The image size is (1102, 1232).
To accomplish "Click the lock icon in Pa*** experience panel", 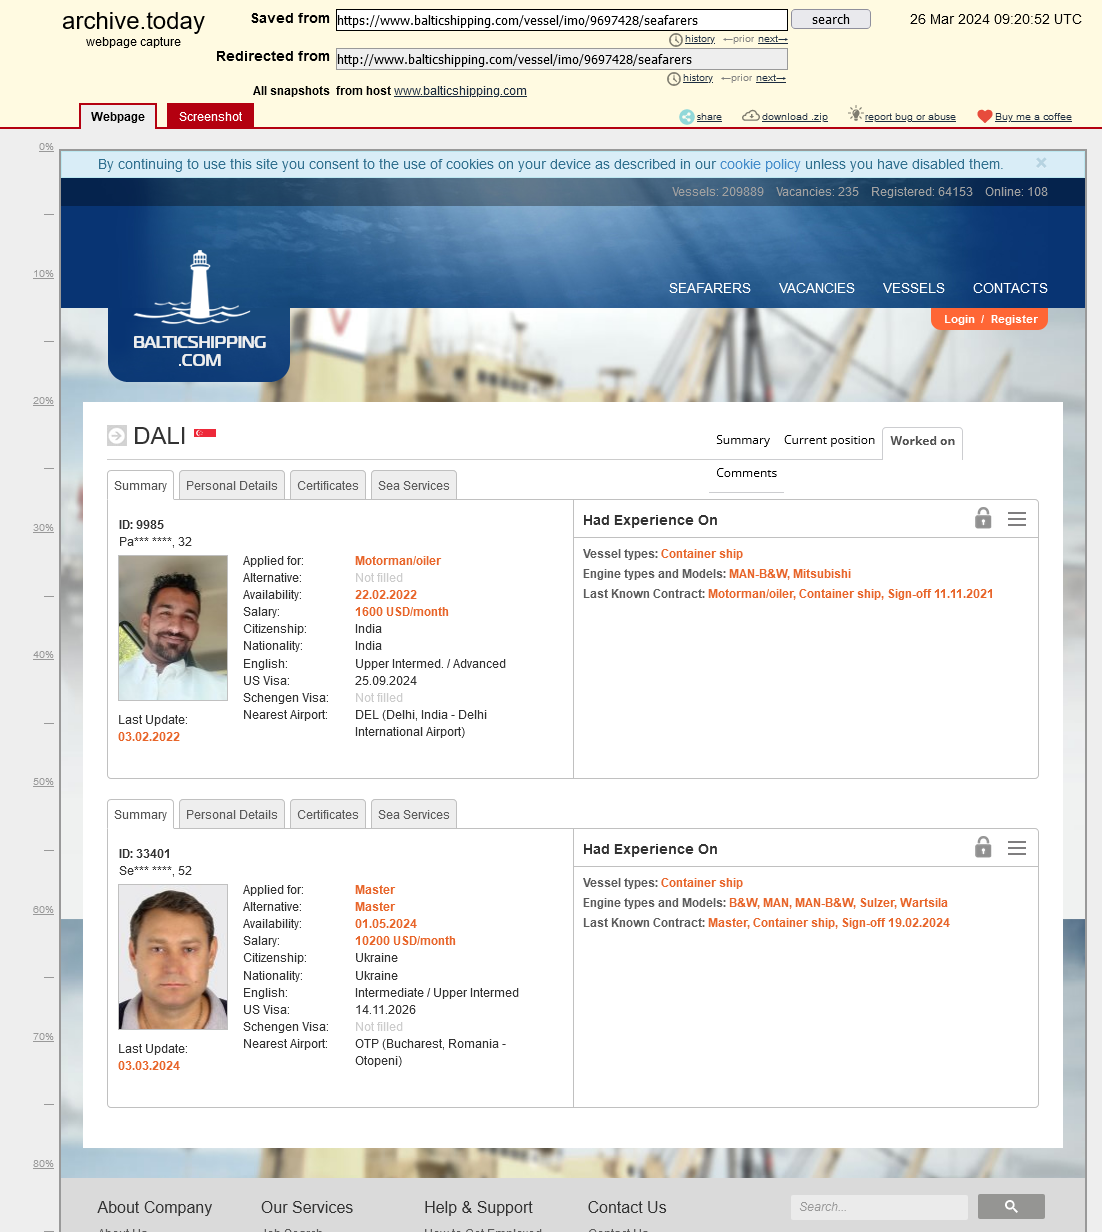I will click(983, 518).
